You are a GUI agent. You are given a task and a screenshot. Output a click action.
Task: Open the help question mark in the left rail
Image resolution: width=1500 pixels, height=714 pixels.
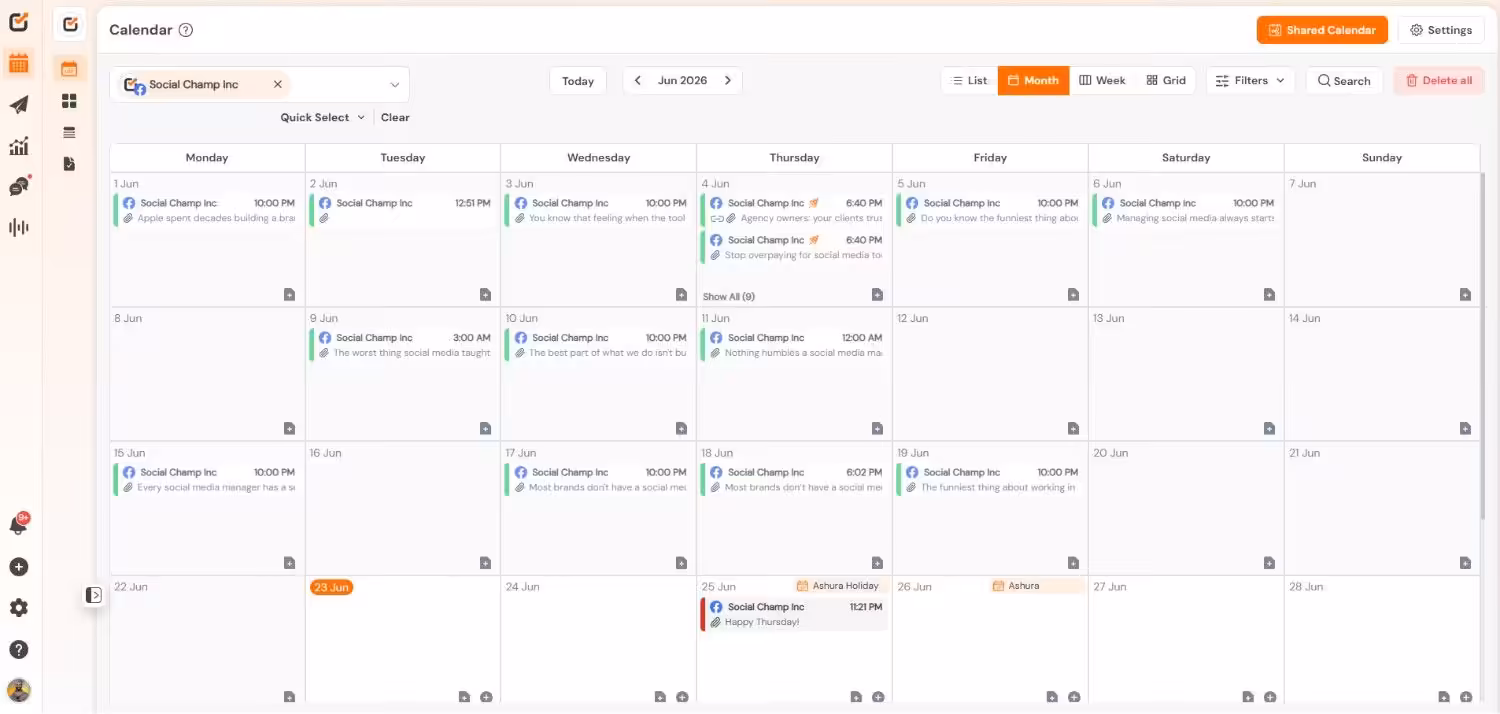point(18,650)
